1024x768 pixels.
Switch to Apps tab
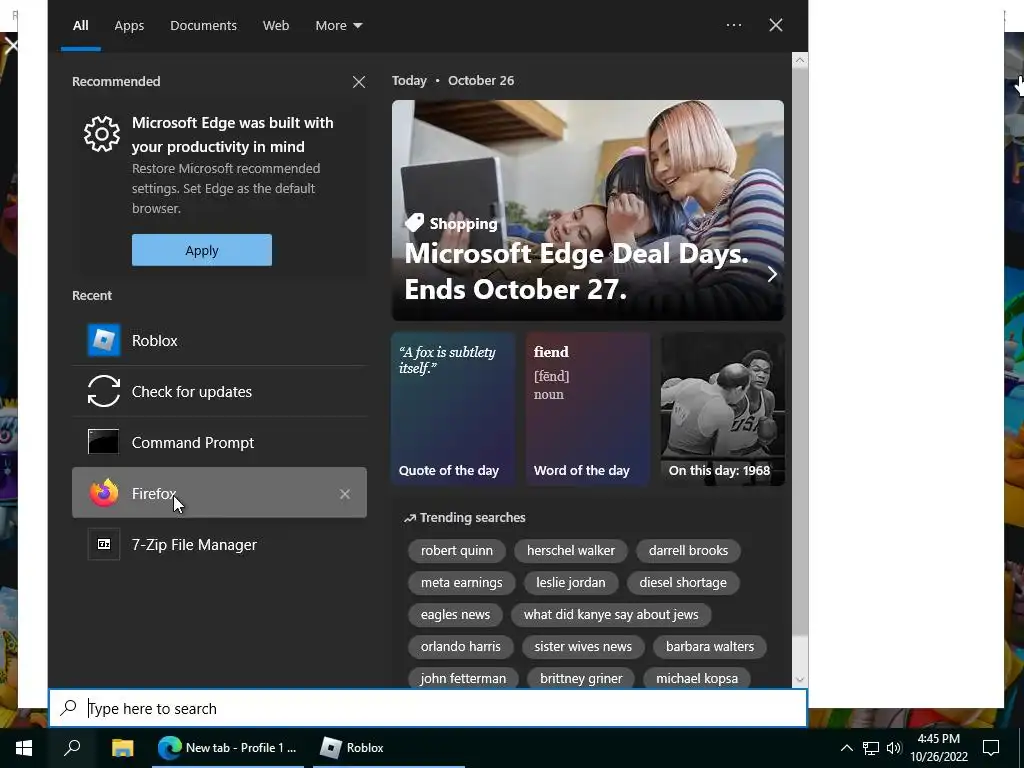point(129,25)
